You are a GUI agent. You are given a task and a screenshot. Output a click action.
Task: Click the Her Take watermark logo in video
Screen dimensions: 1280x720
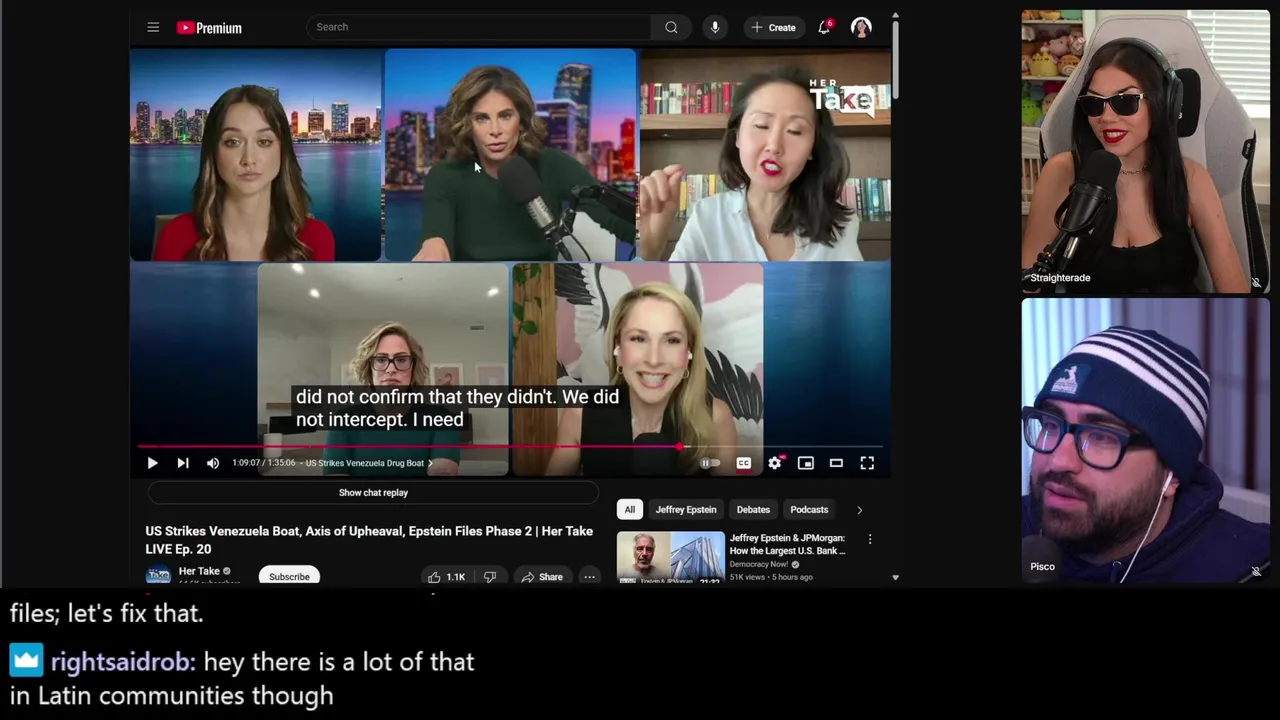[x=842, y=96]
